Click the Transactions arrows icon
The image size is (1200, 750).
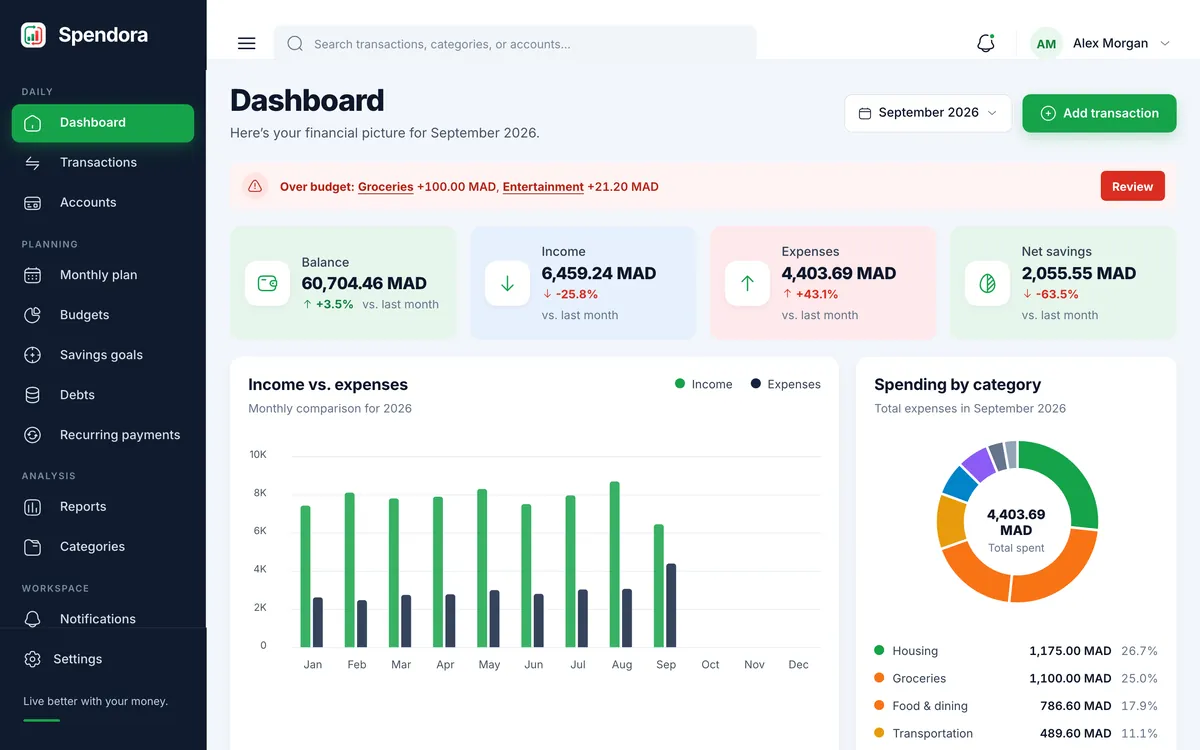click(32, 163)
